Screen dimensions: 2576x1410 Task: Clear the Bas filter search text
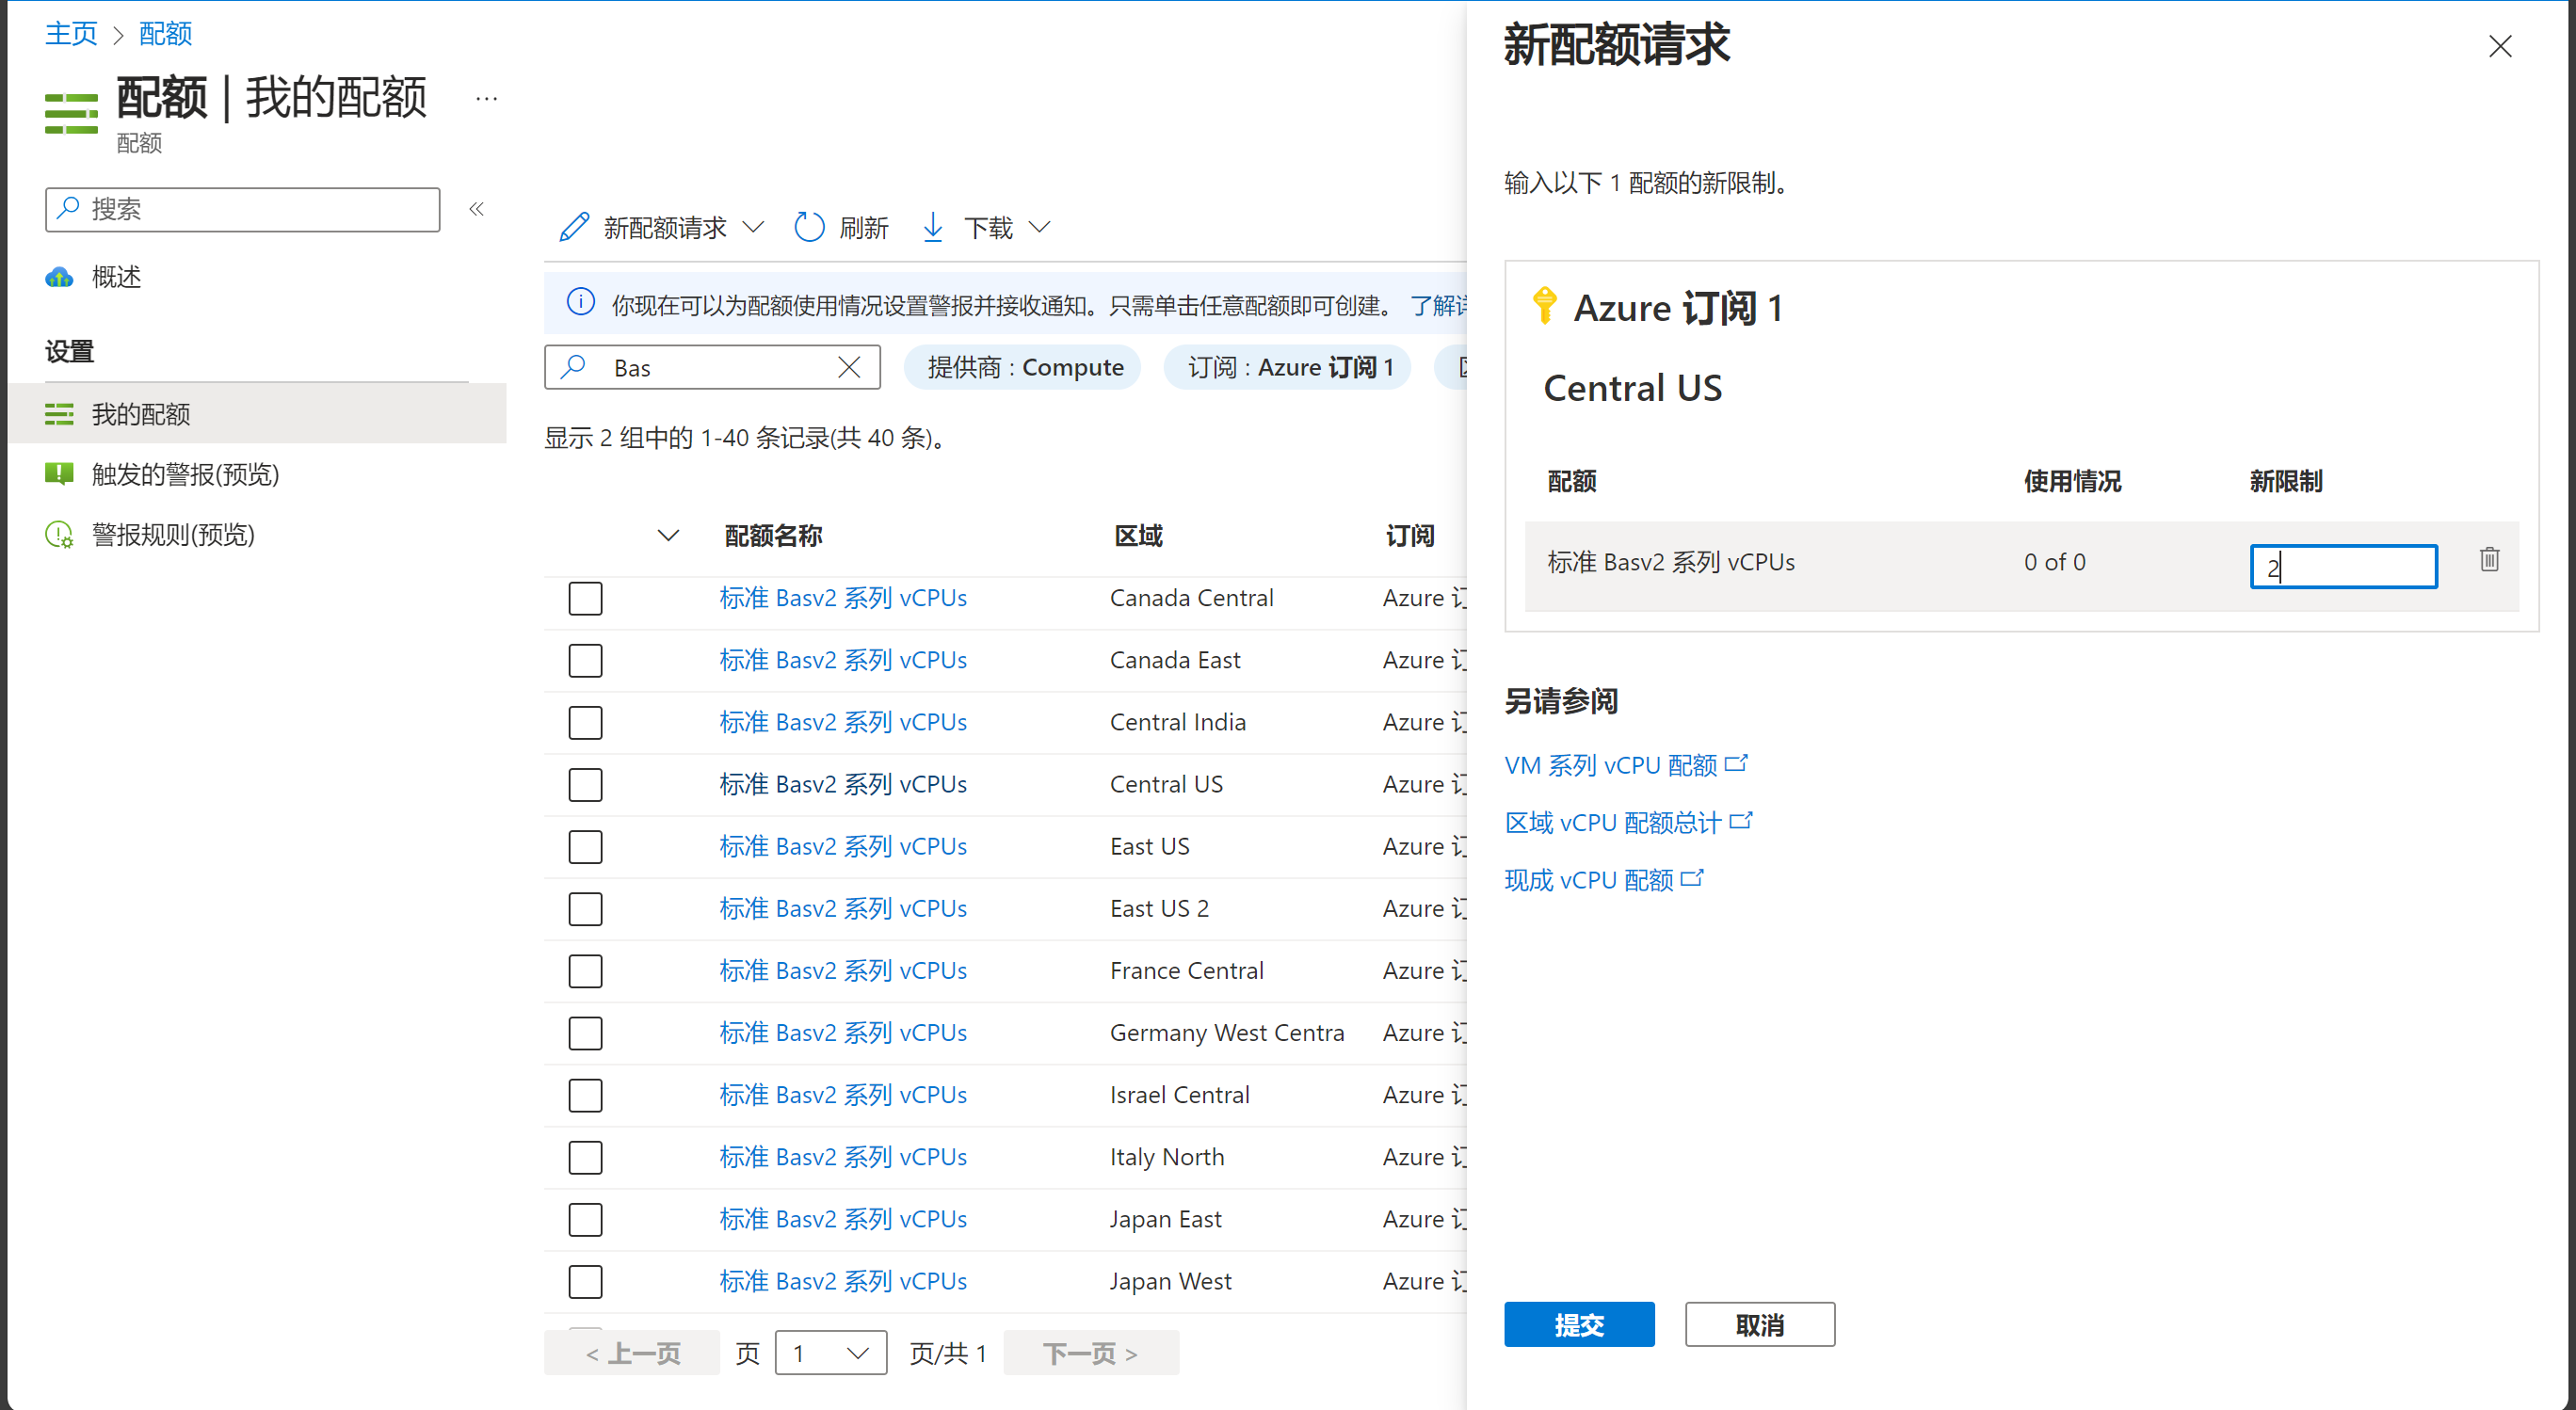[x=849, y=367]
